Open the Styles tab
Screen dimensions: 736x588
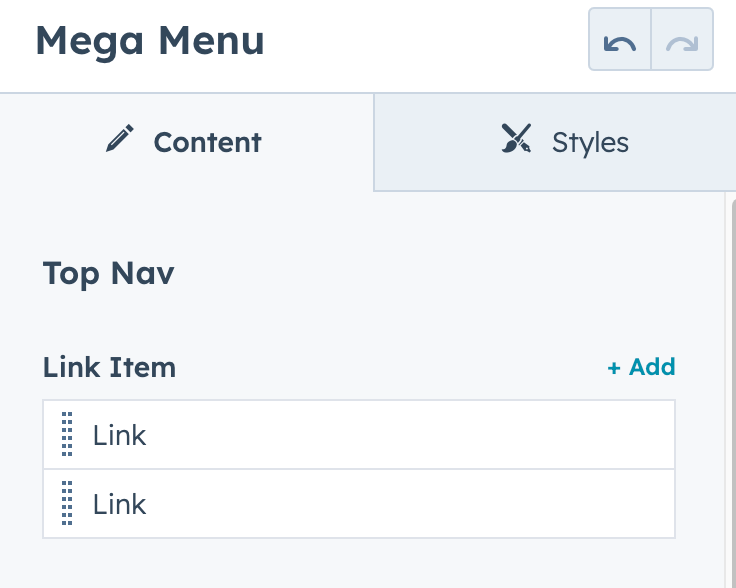(566, 142)
